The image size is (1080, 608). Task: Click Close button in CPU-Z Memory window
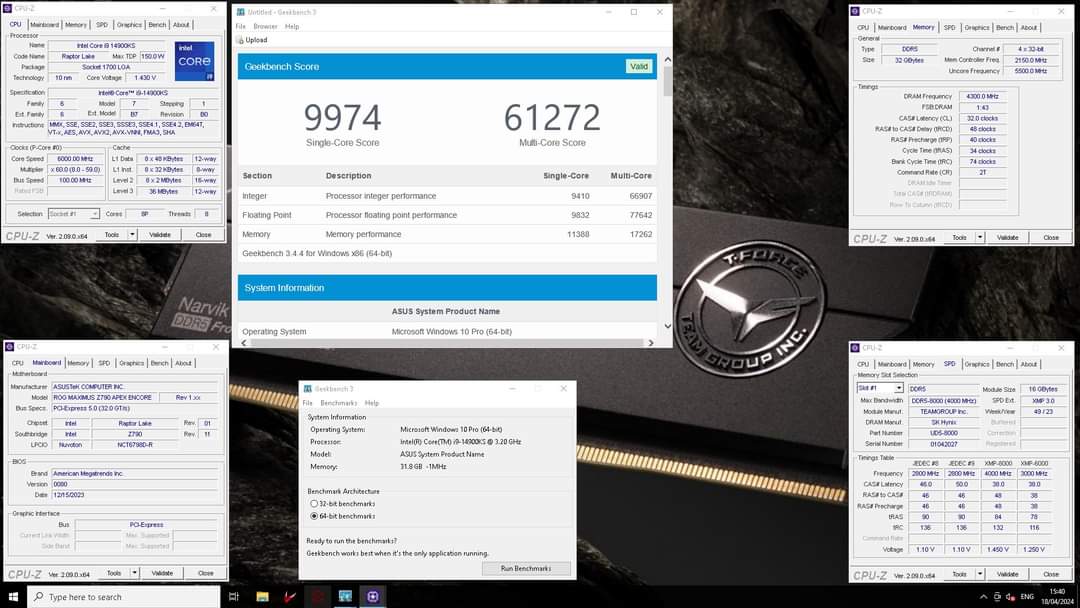[1051, 238]
